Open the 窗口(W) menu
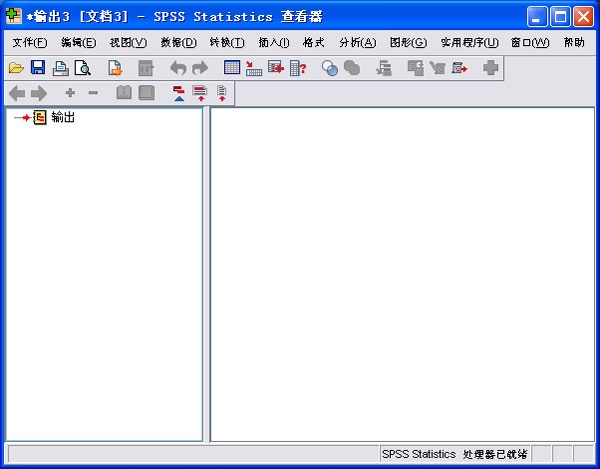Viewport: 600px width, 469px height. click(530, 42)
